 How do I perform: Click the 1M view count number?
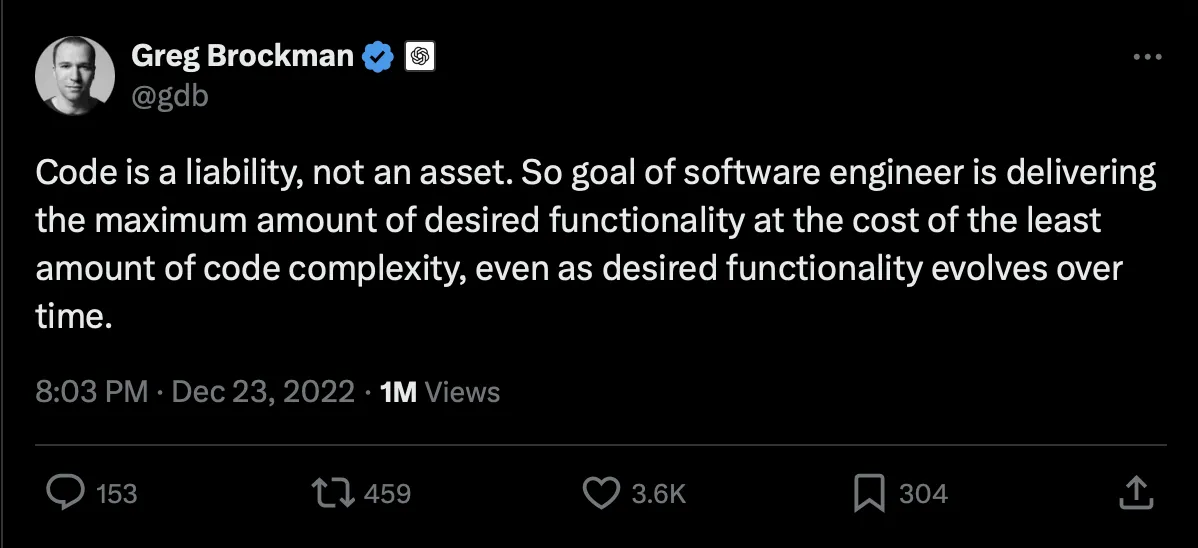[399, 391]
